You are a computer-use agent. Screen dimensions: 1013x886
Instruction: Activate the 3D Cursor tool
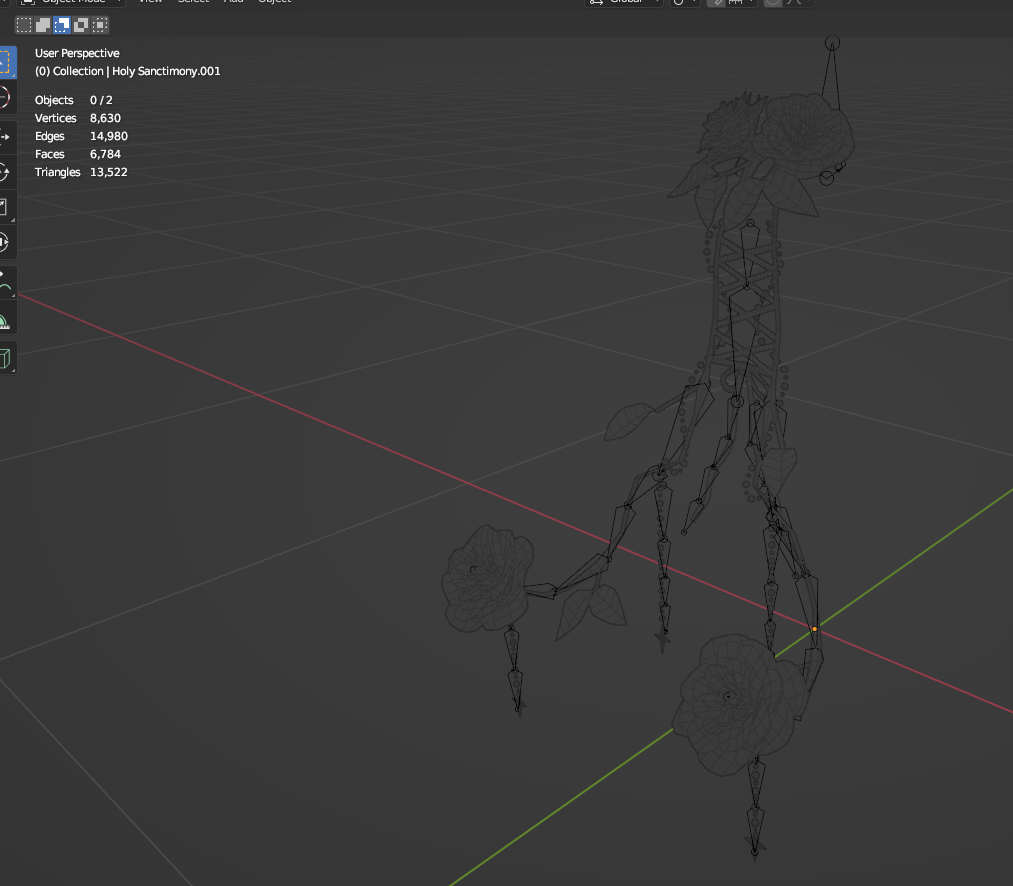pos(6,98)
